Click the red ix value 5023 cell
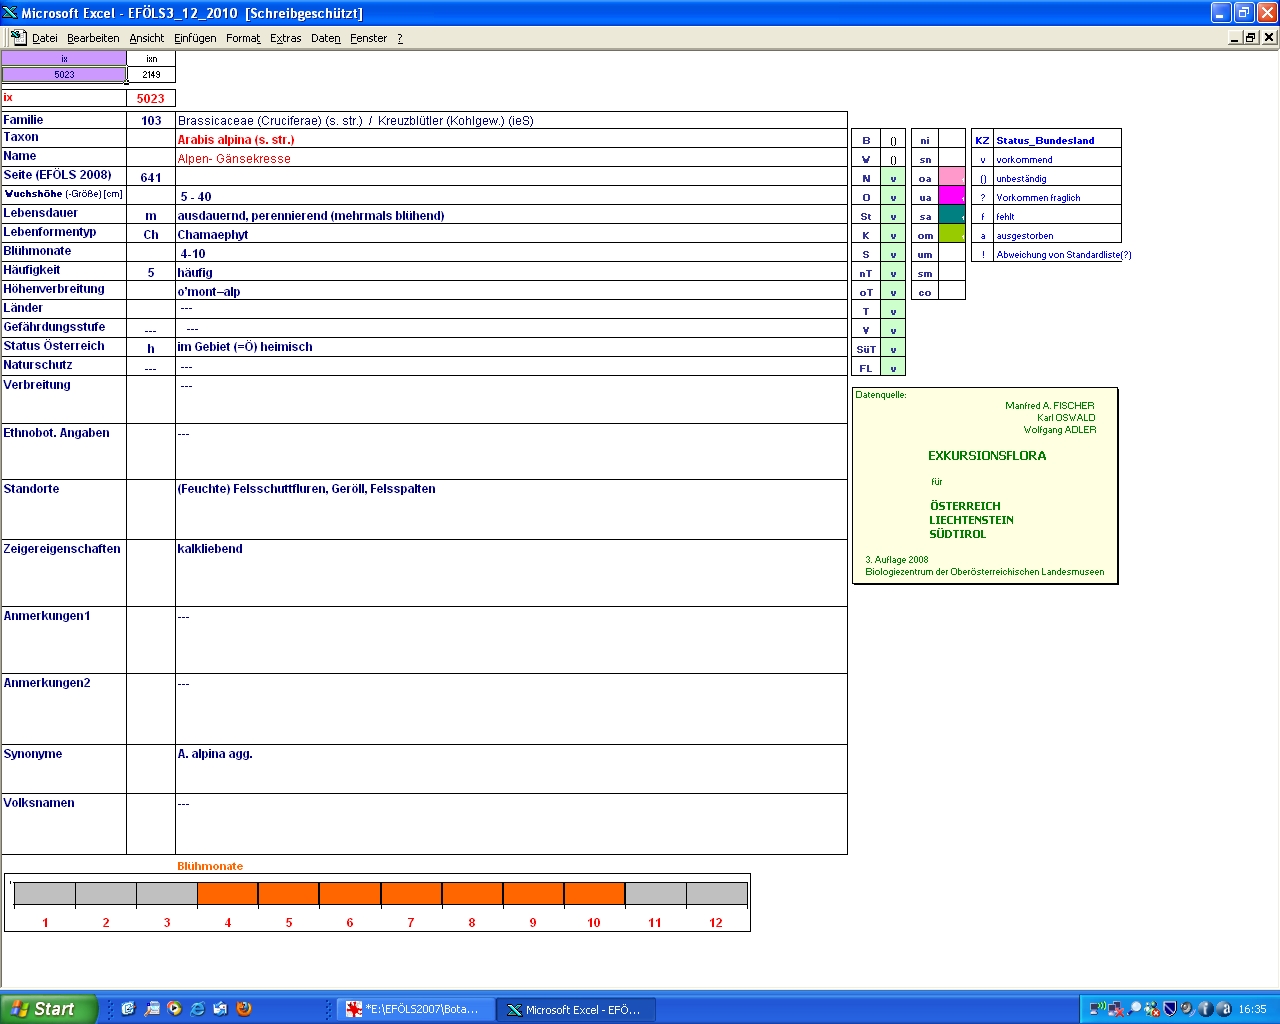The width and height of the screenshot is (1280, 1024). pos(151,98)
